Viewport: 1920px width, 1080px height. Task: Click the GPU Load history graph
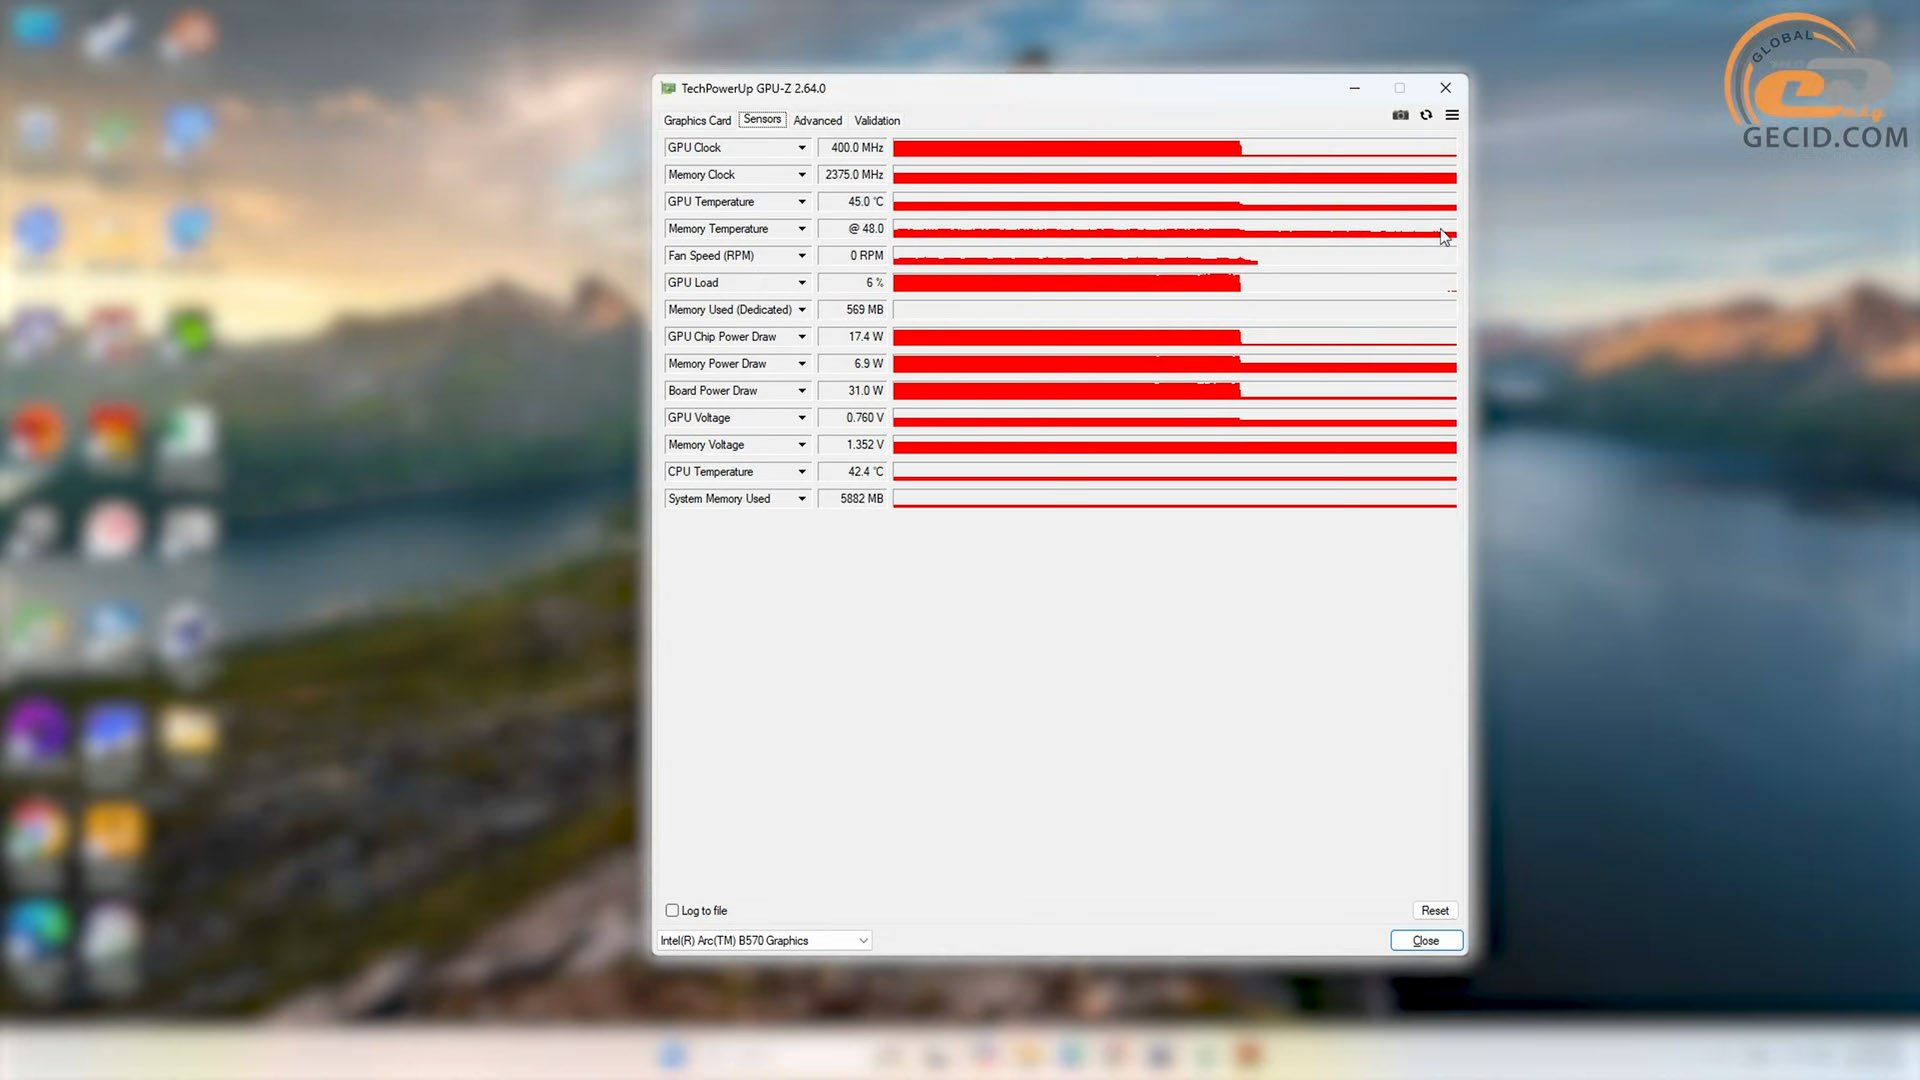(1175, 283)
